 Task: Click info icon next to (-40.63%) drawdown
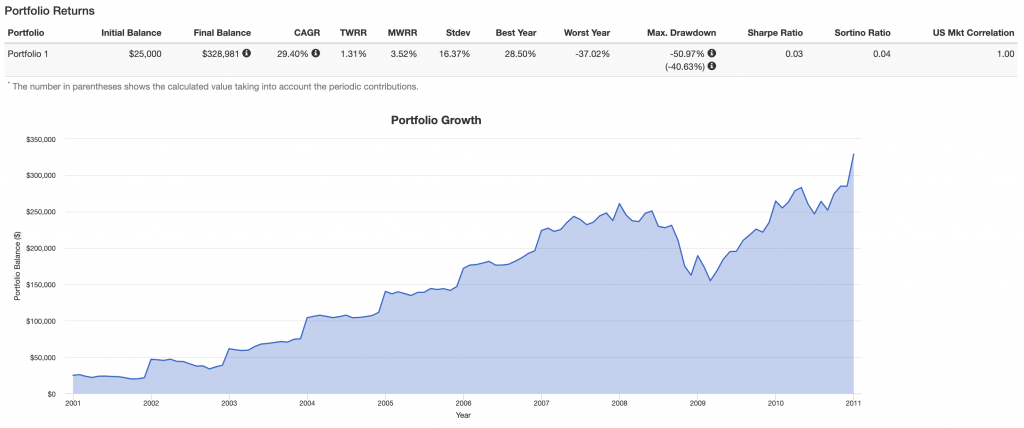[711, 66]
